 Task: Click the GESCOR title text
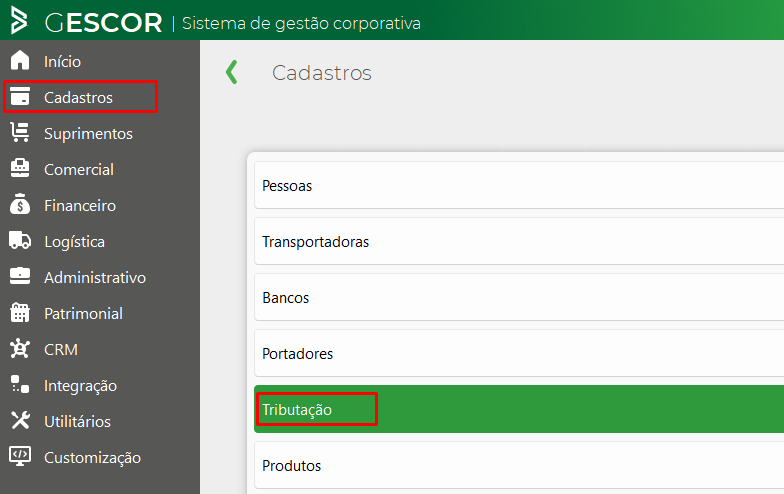point(104,22)
